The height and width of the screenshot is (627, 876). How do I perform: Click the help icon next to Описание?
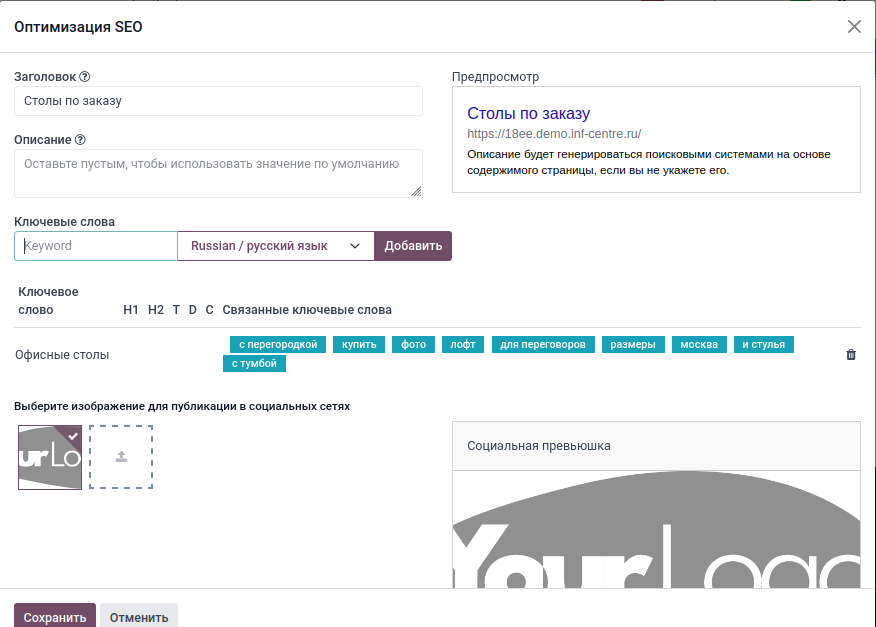pyautogui.click(x=80, y=140)
